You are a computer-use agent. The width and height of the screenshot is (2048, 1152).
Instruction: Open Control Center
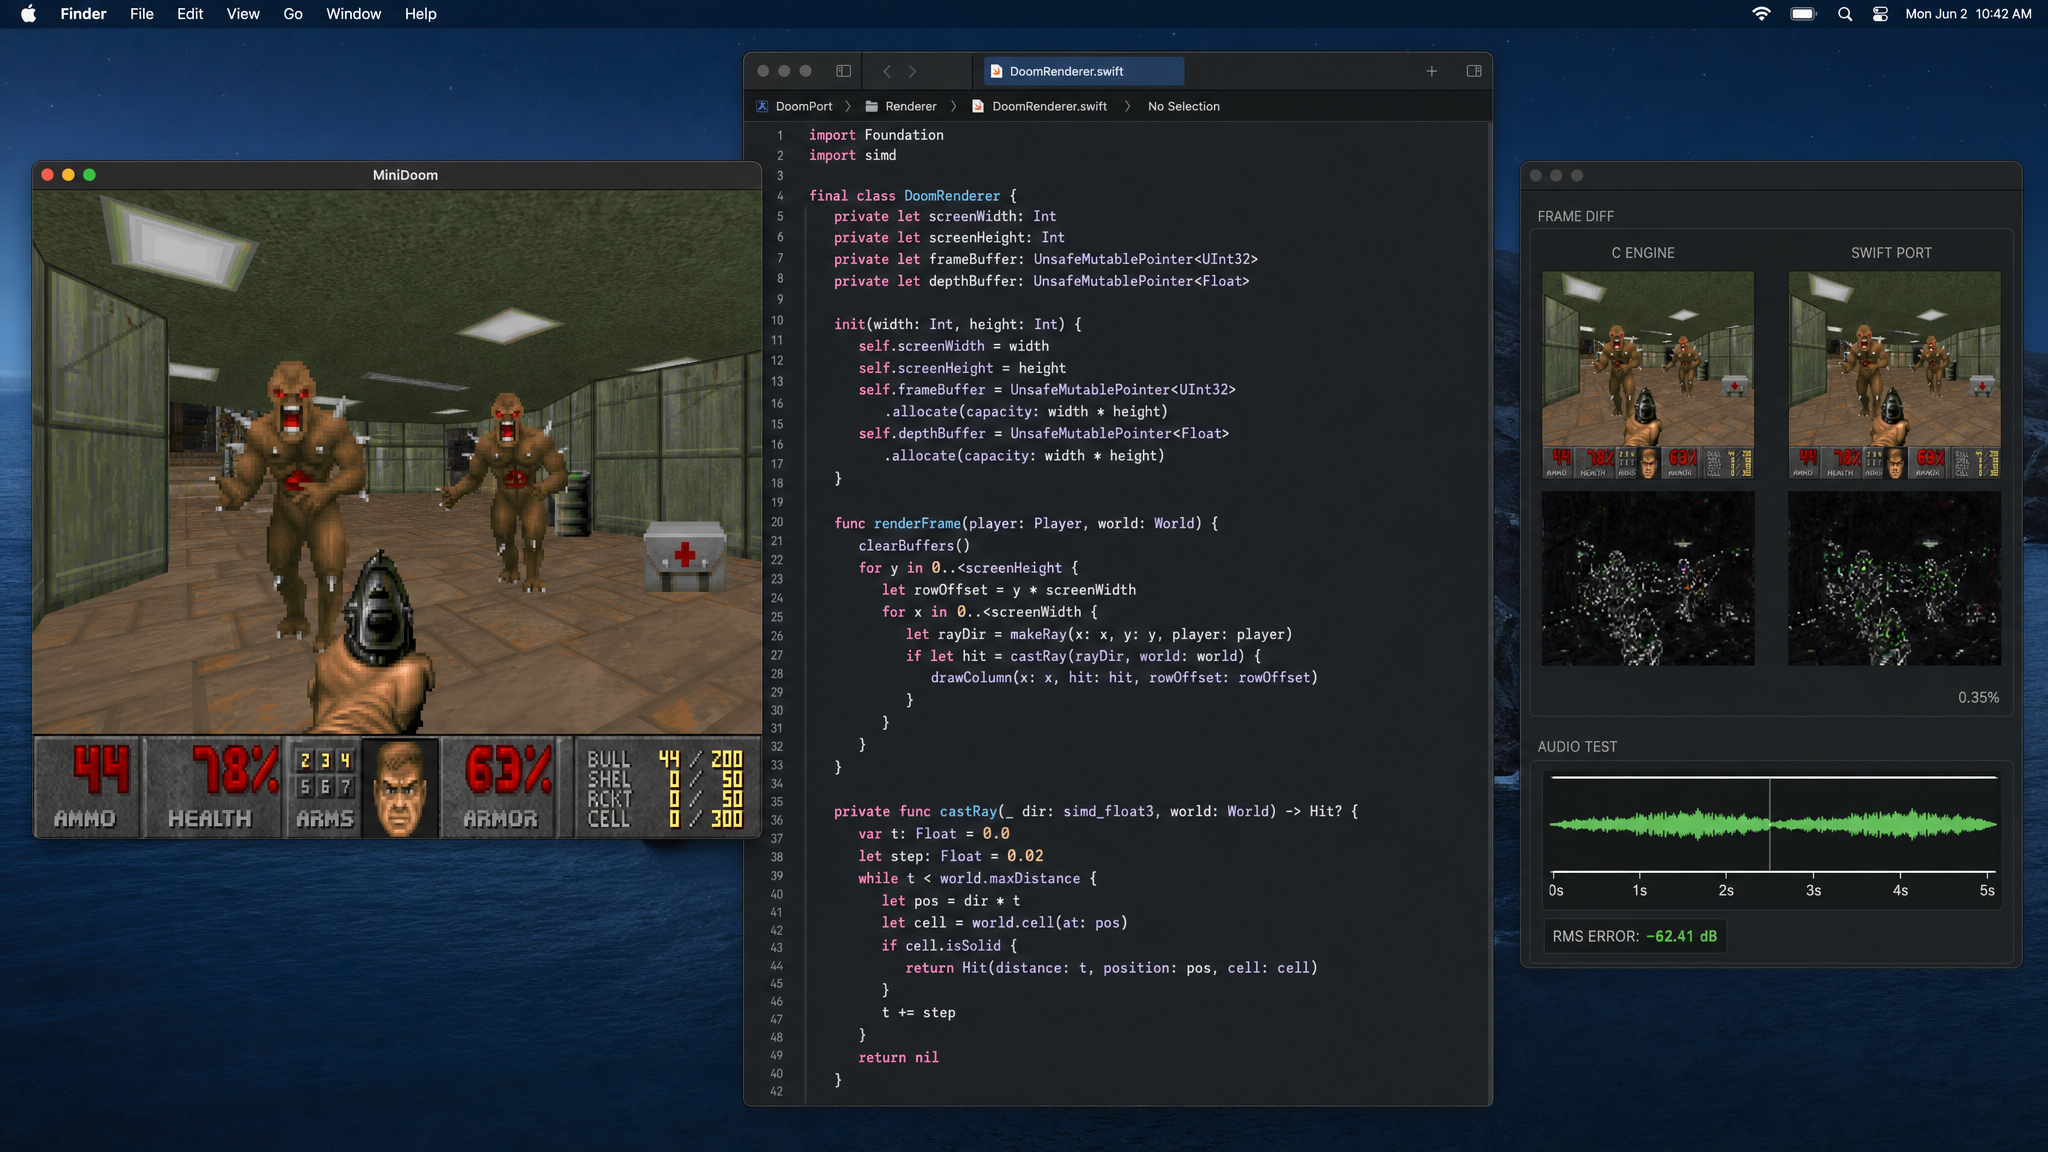click(1880, 14)
